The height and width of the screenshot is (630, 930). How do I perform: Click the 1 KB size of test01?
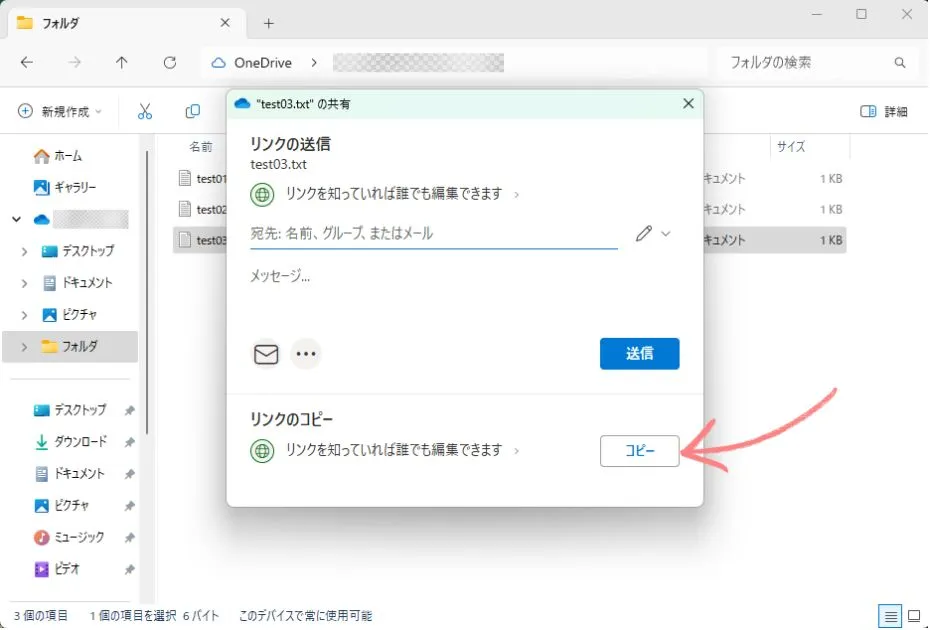830,179
